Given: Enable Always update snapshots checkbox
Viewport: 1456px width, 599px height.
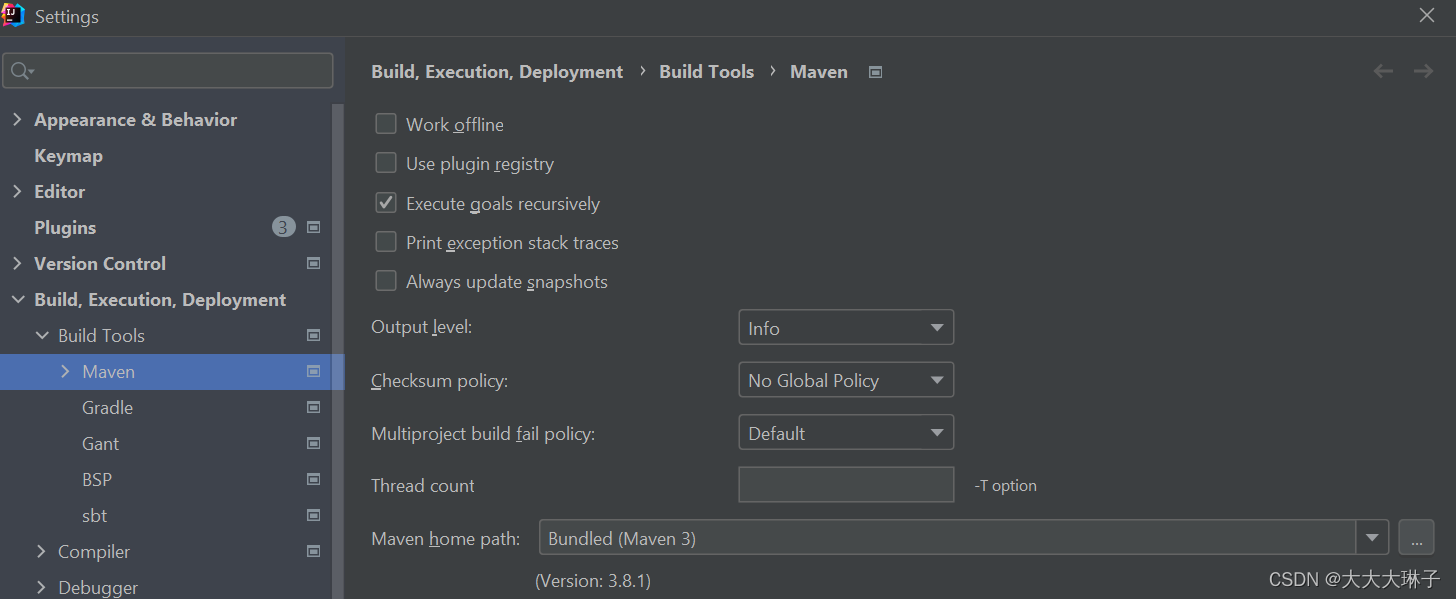Looking at the screenshot, I should coord(386,281).
